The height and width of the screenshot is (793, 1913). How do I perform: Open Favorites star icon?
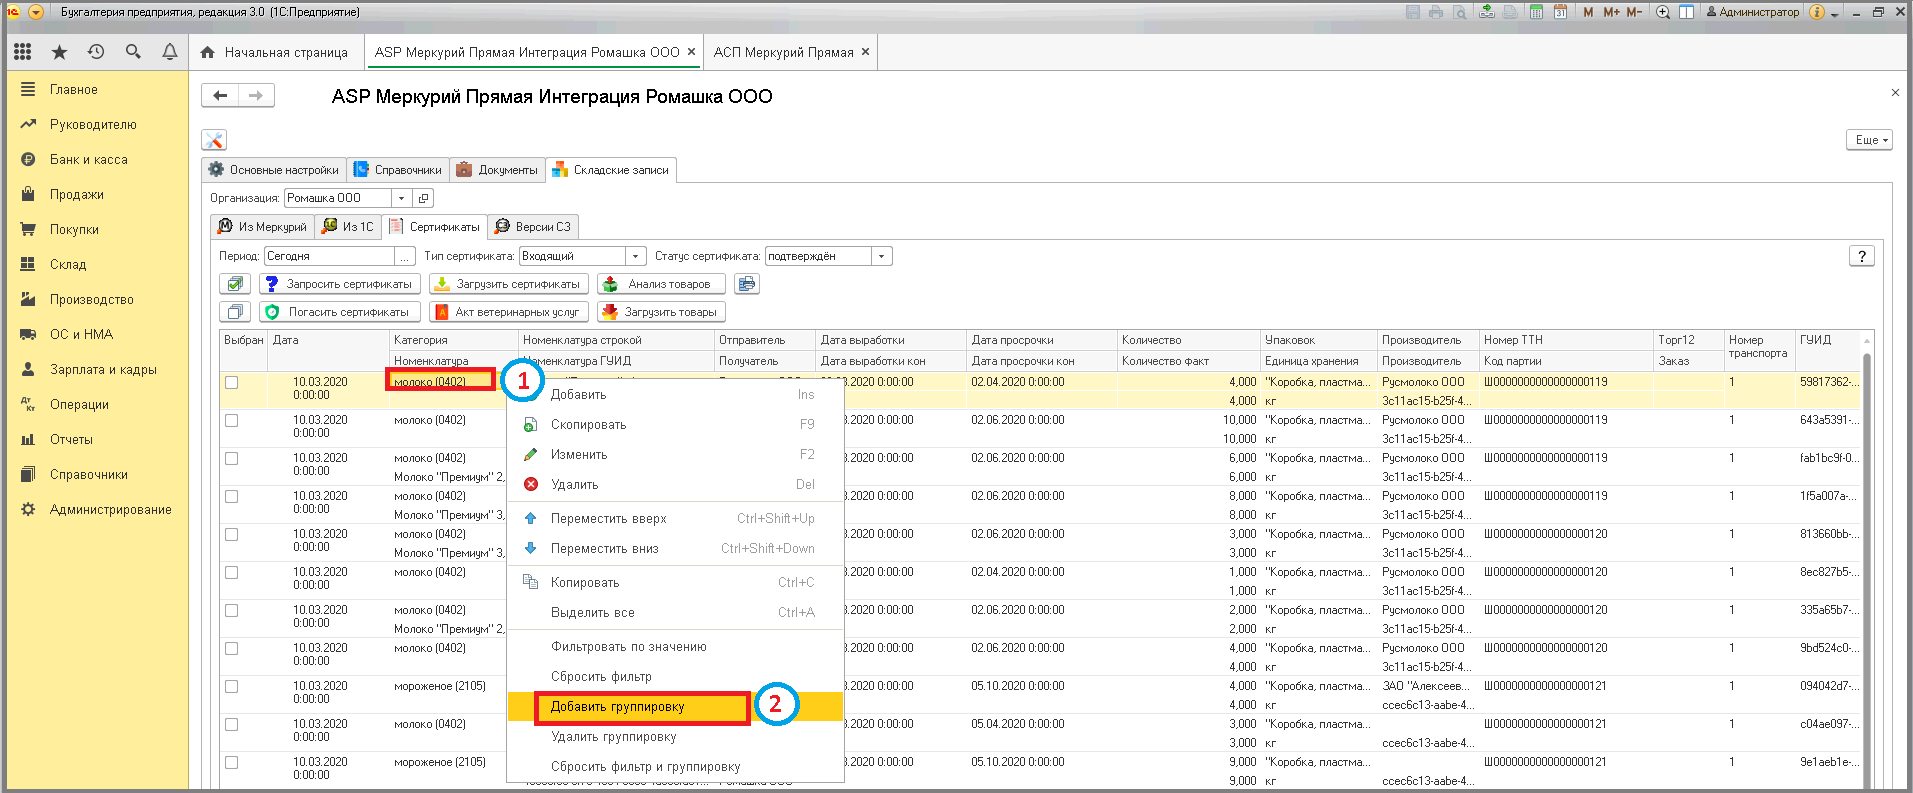[x=59, y=52]
